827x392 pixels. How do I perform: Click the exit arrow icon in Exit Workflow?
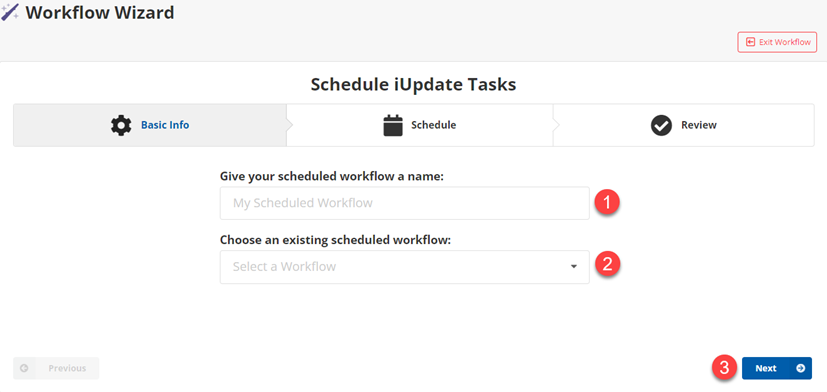tap(750, 42)
